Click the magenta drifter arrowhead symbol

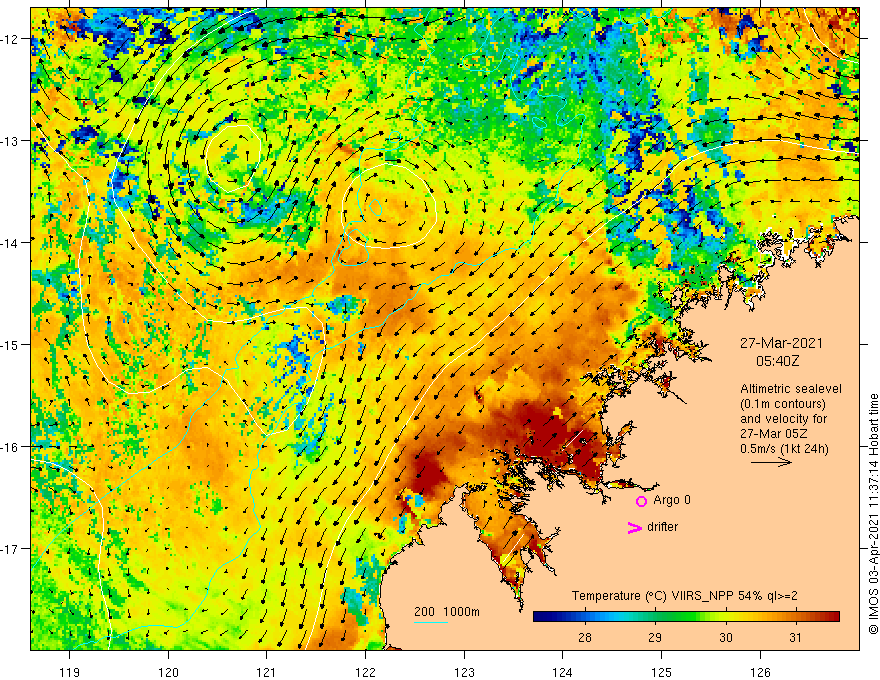pos(635,527)
